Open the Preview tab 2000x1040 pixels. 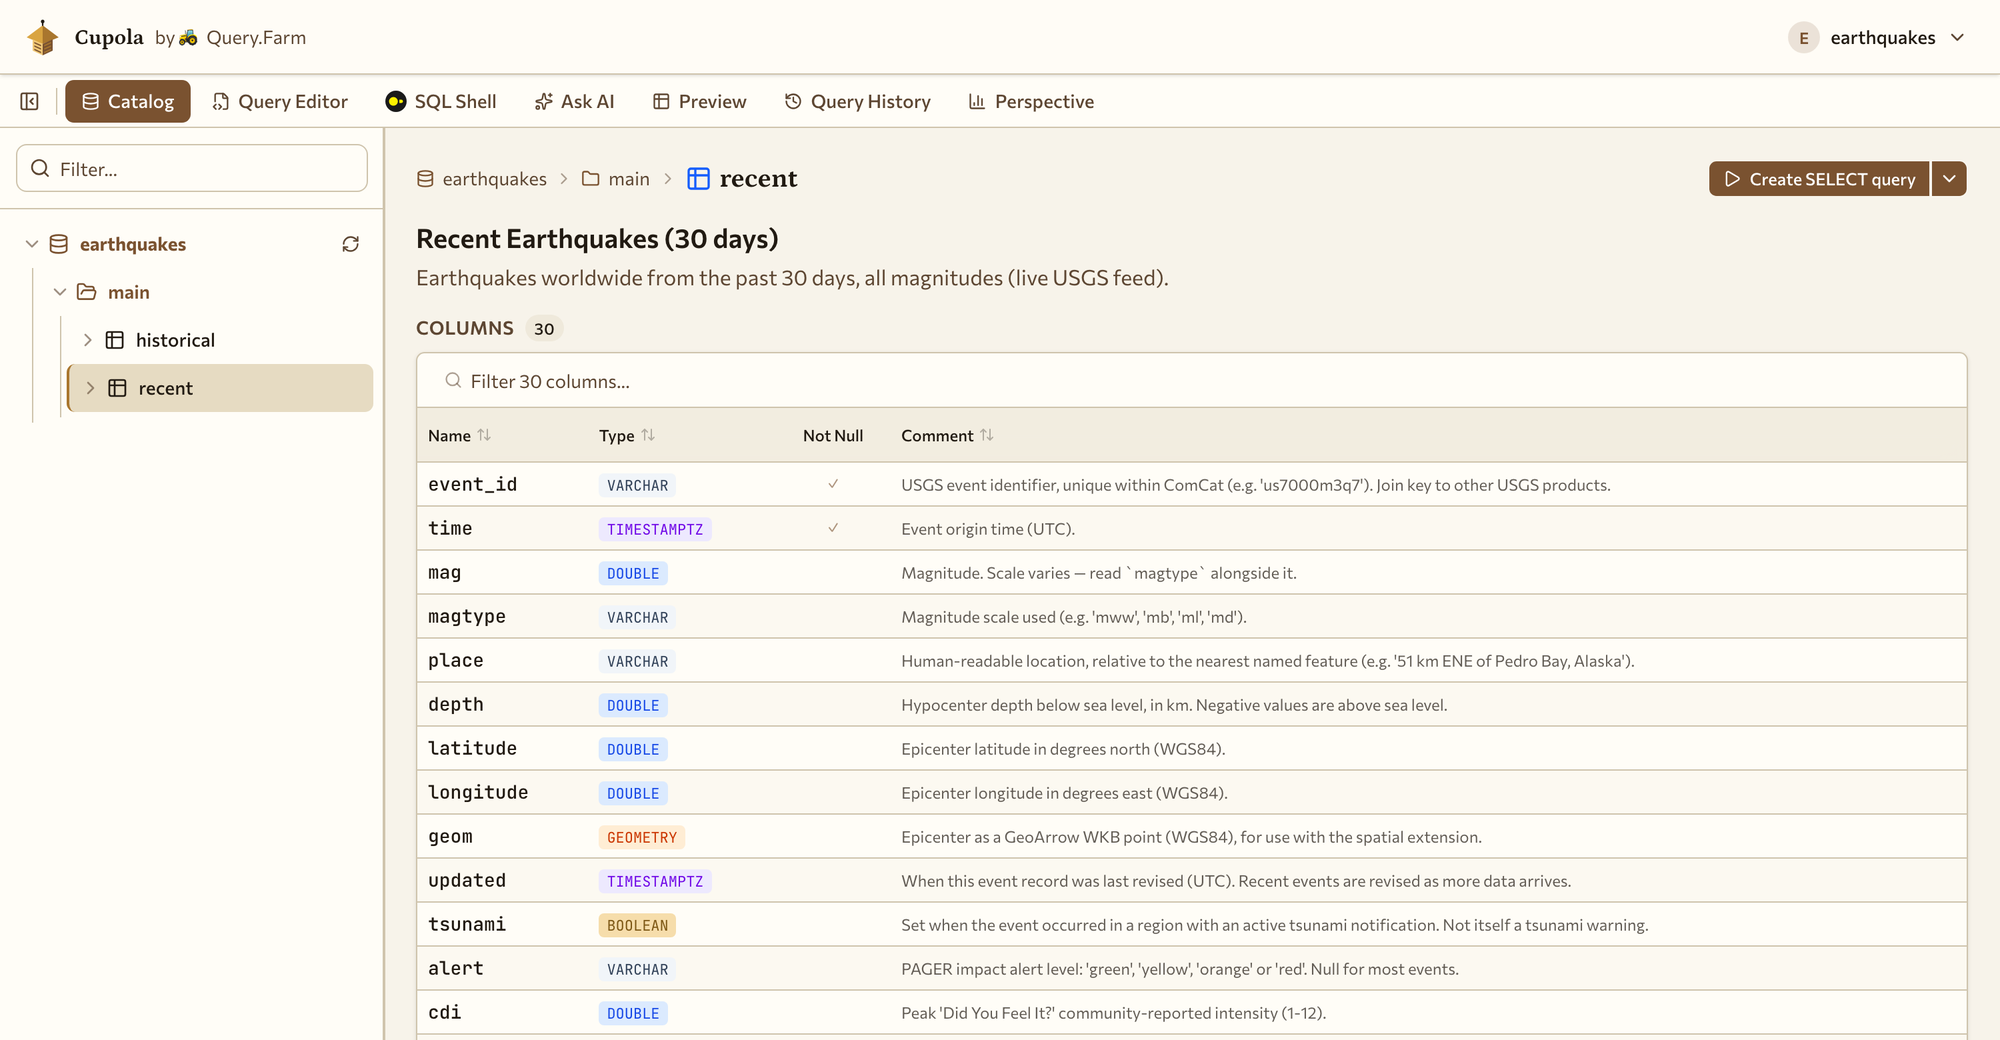click(x=700, y=101)
